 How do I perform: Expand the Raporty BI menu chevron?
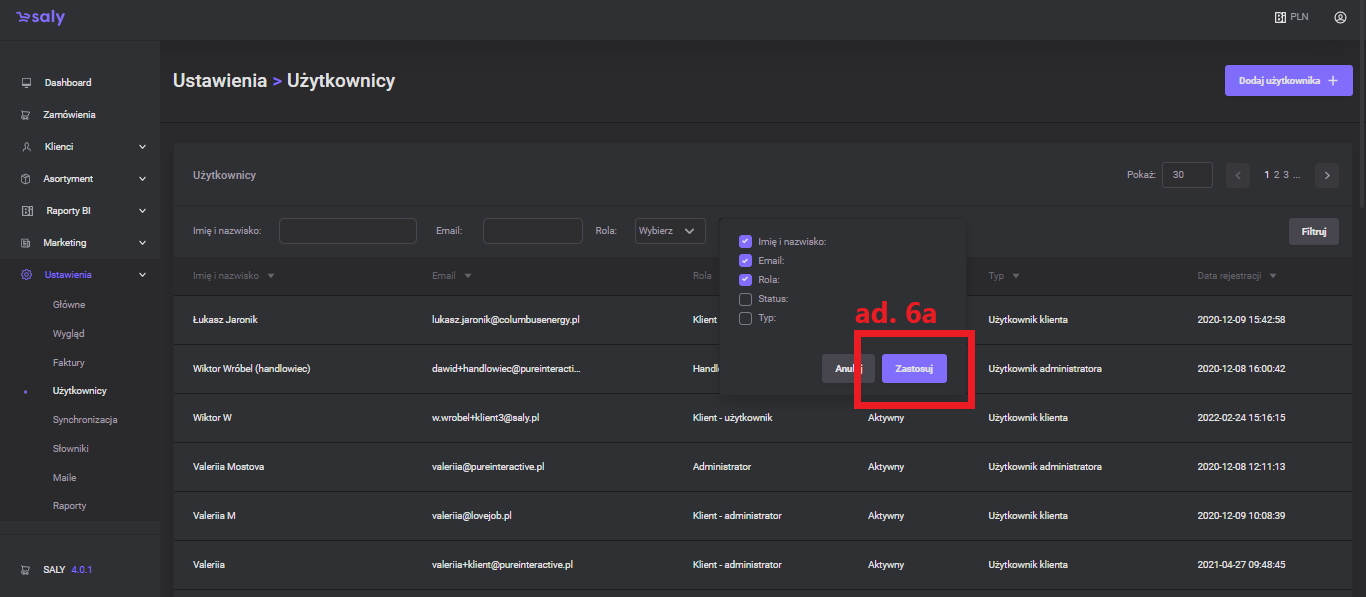pos(142,211)
